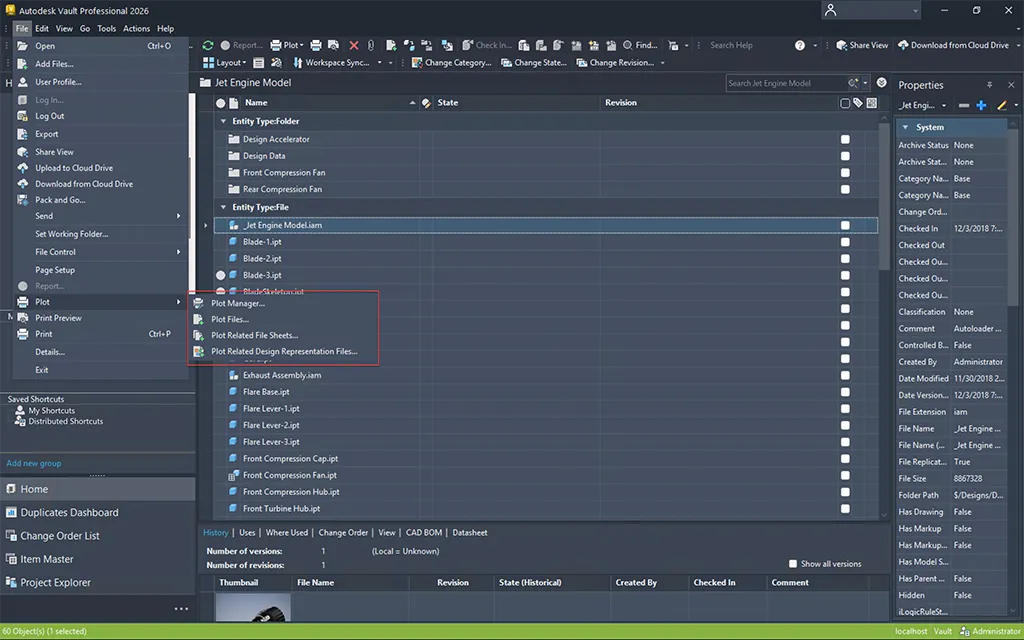The height and width of the screenshot is (640, 1024).
Task: Pin the Properties panel with pushpin icon
Action: click(x=989, y=85)
